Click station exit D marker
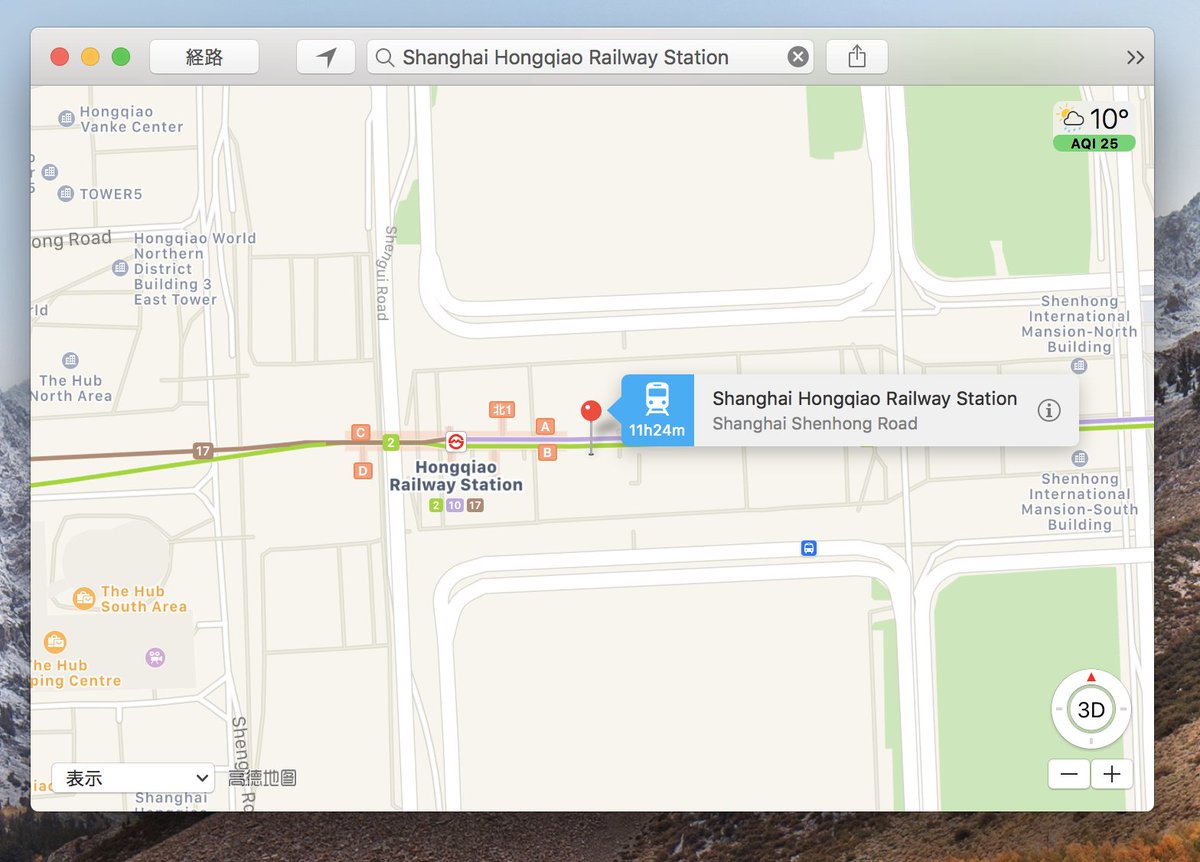This screenshot has width=1200, height=862. click(363, 470)
